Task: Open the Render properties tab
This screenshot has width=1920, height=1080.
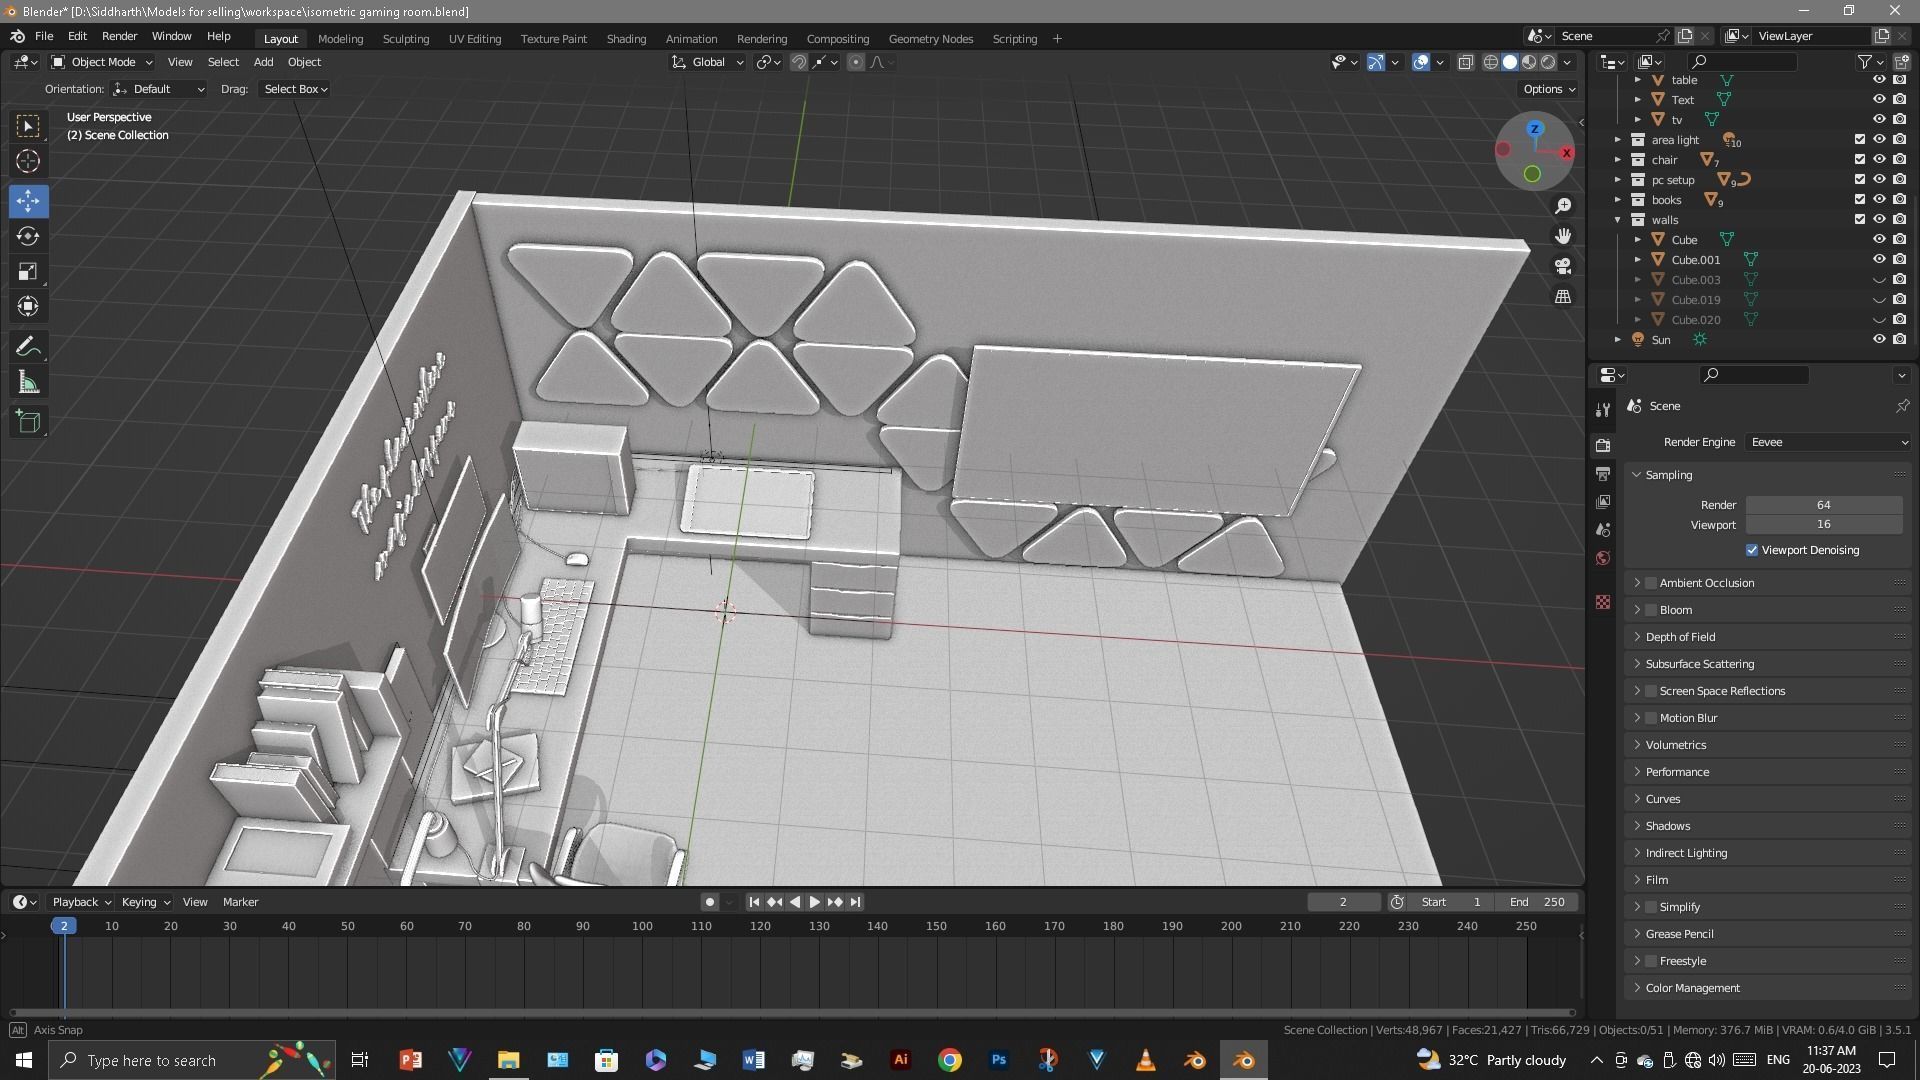Action: pos(1603,445)
